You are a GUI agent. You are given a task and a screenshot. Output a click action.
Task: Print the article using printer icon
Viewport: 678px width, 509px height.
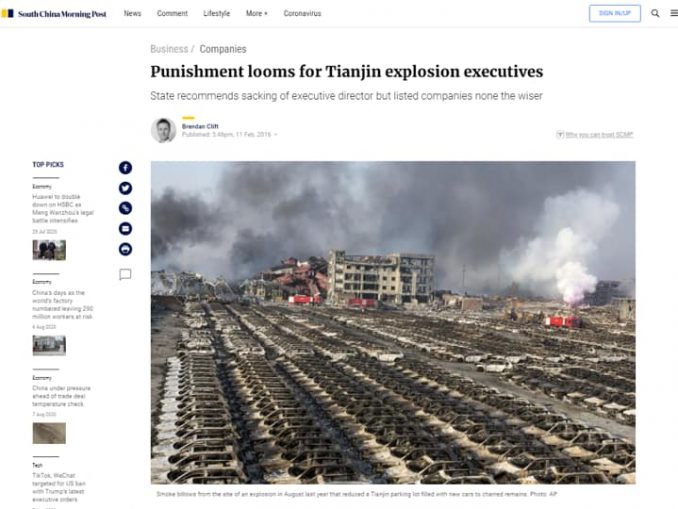[x=125, y=249]
